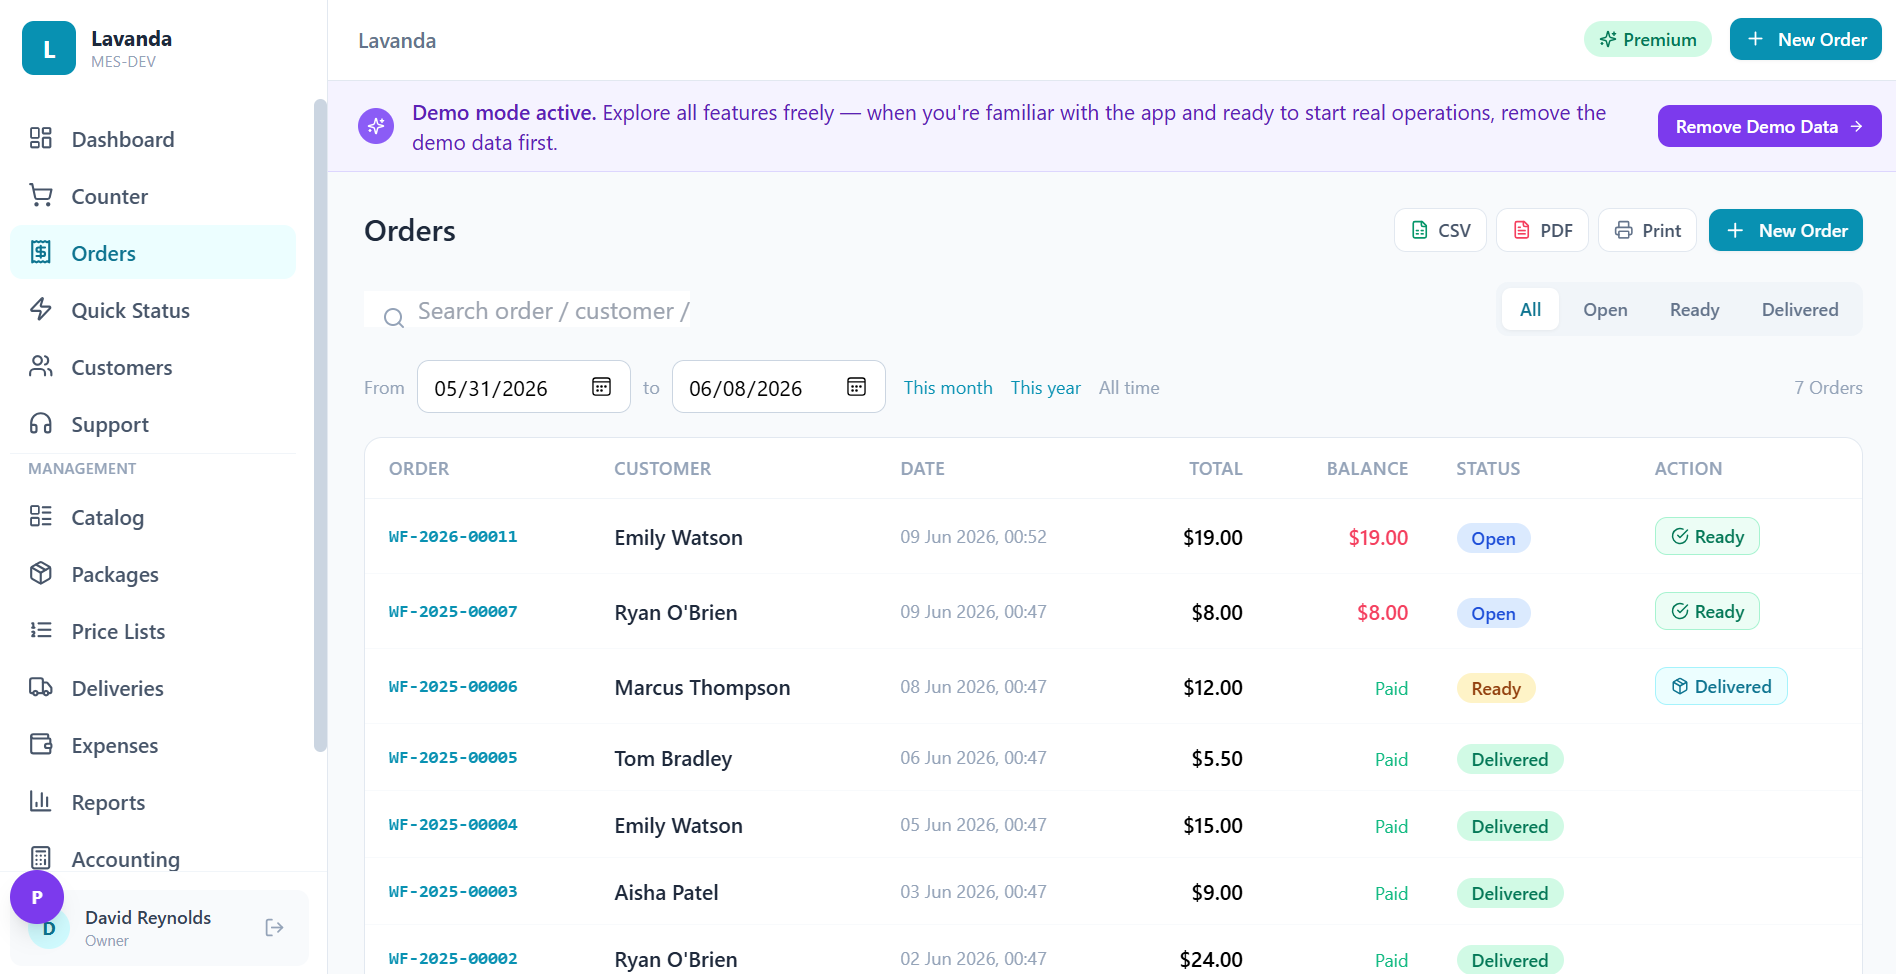
Task: Click customer name Aisha Patel
Action: pos(666,892)
